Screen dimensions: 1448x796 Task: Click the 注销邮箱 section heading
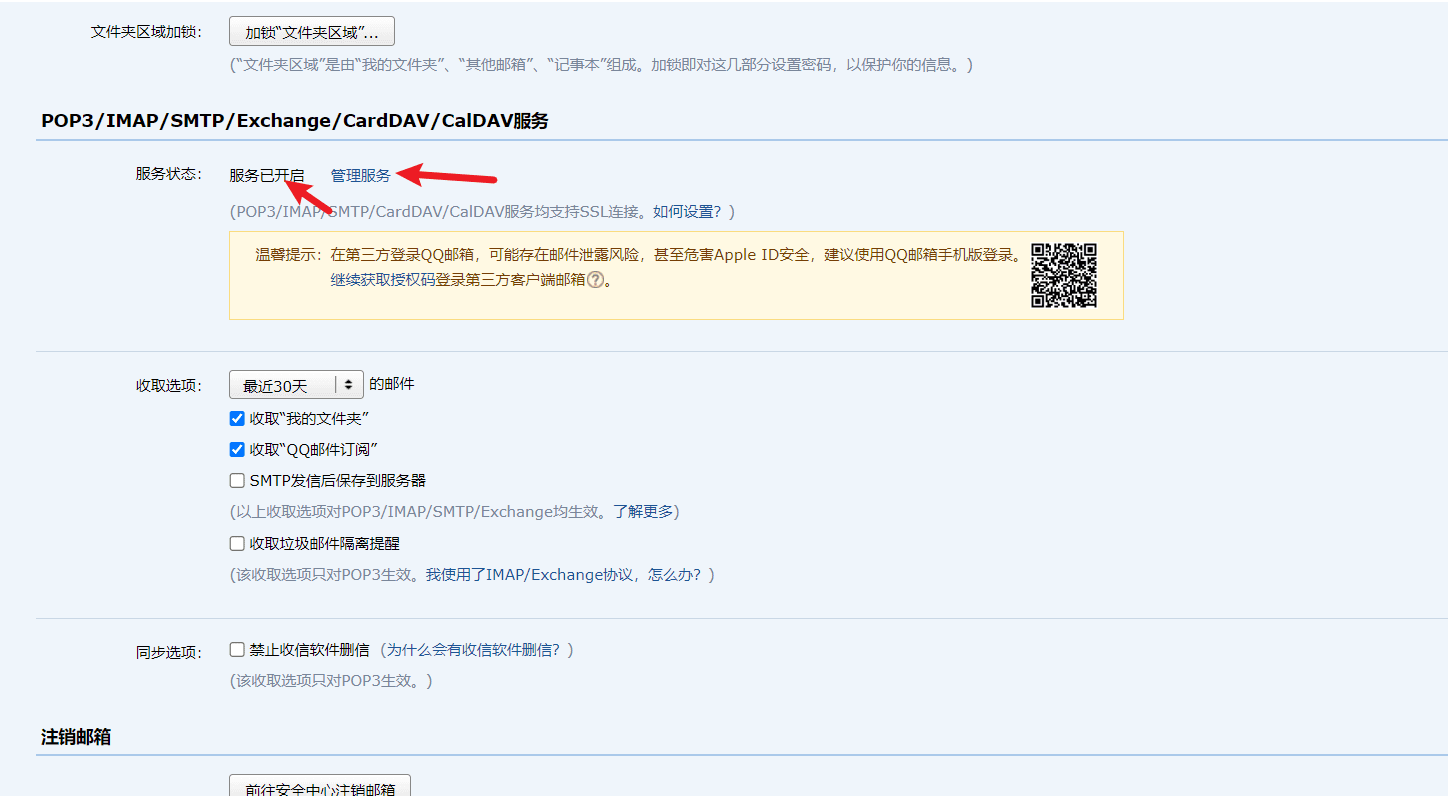click(x=76, y=737)
